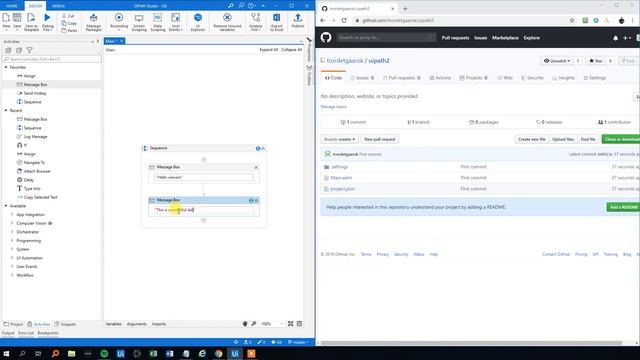Open the Issues tab on GitHub repo
640x360 pixels.
tap(362, 78)
